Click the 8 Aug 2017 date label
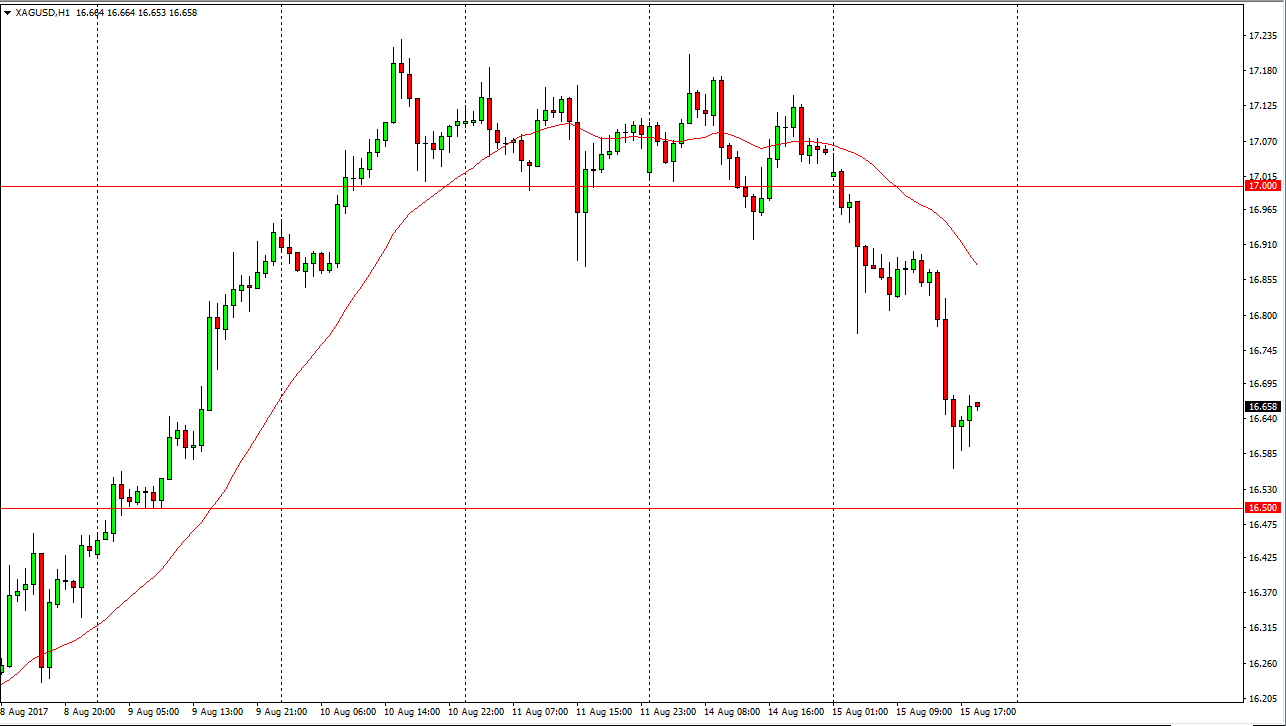The image size is (1286, 726). (23, 712)
